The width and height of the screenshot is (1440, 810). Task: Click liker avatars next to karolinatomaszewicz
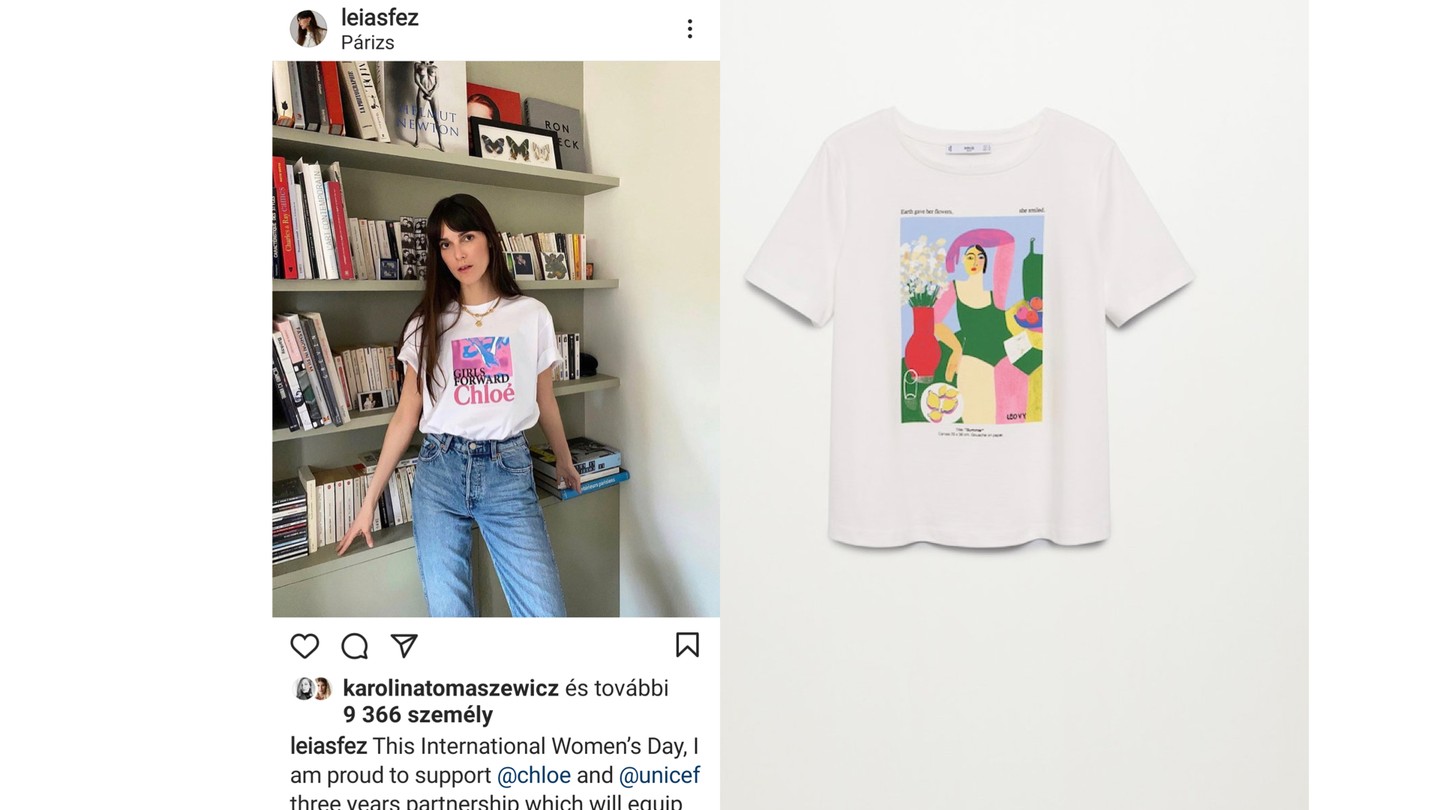312,688
